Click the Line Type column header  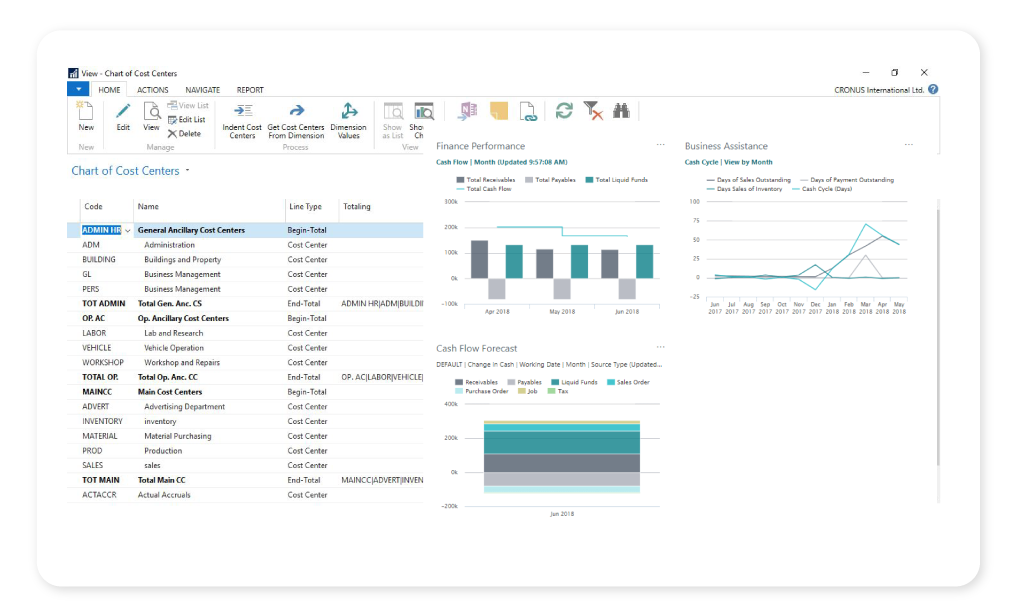[305, 207]
